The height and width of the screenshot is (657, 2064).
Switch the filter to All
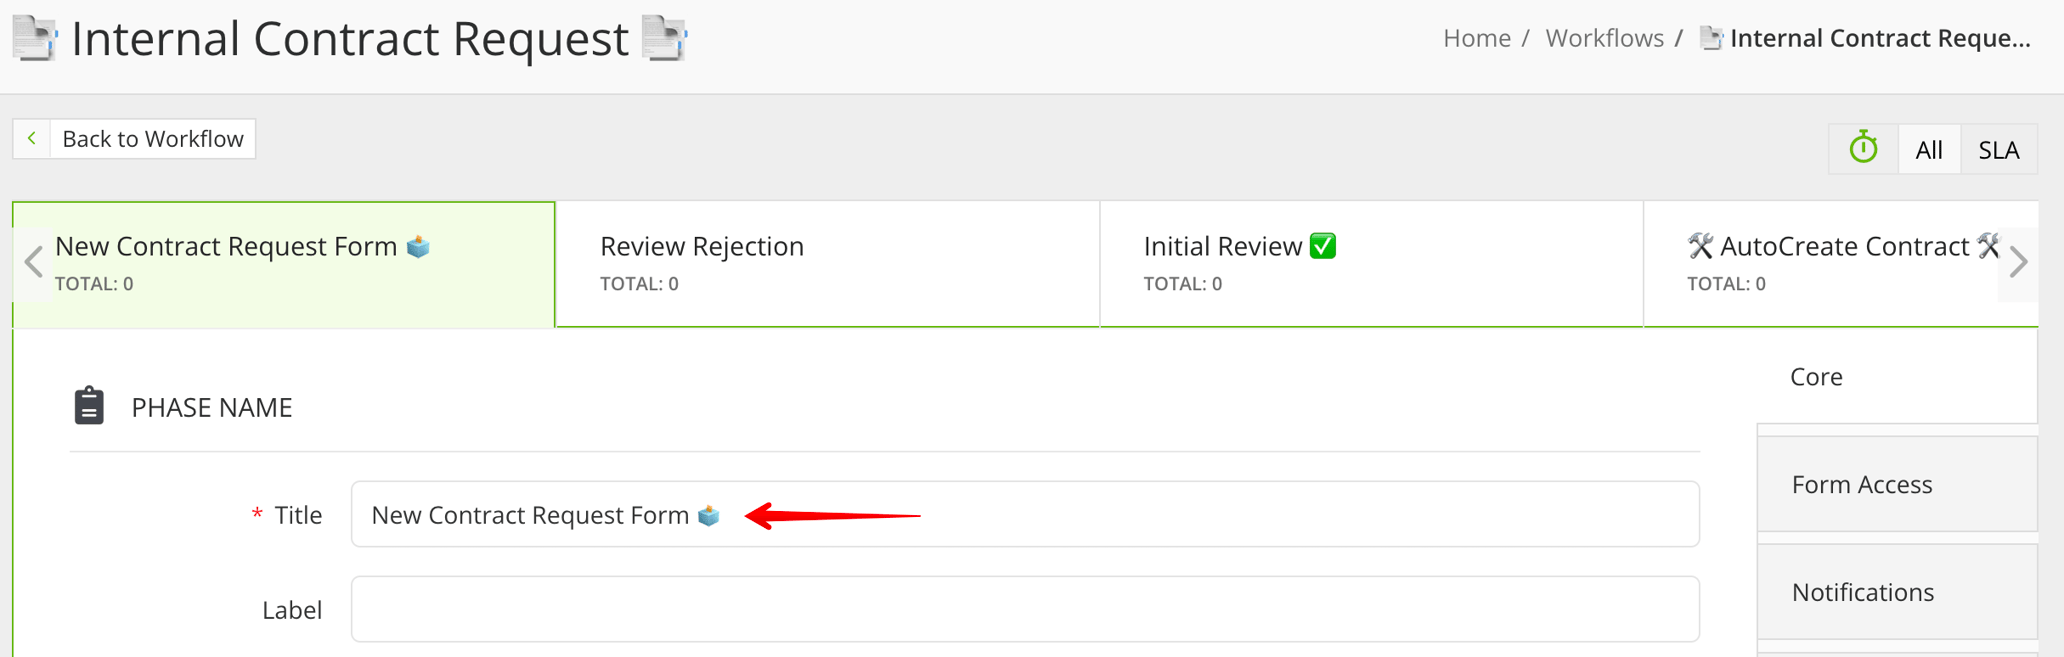pos(1929,148)
